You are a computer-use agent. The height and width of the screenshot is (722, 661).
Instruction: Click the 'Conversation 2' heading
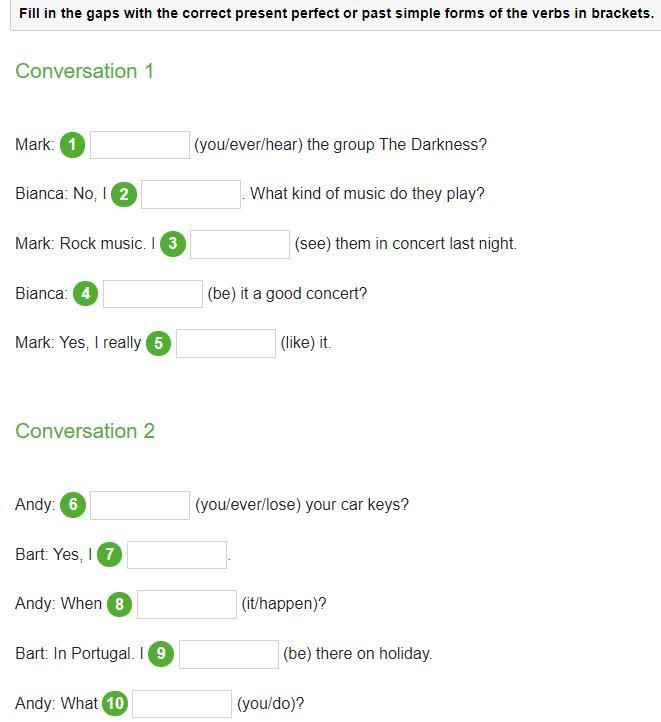[x=85, y=431]
